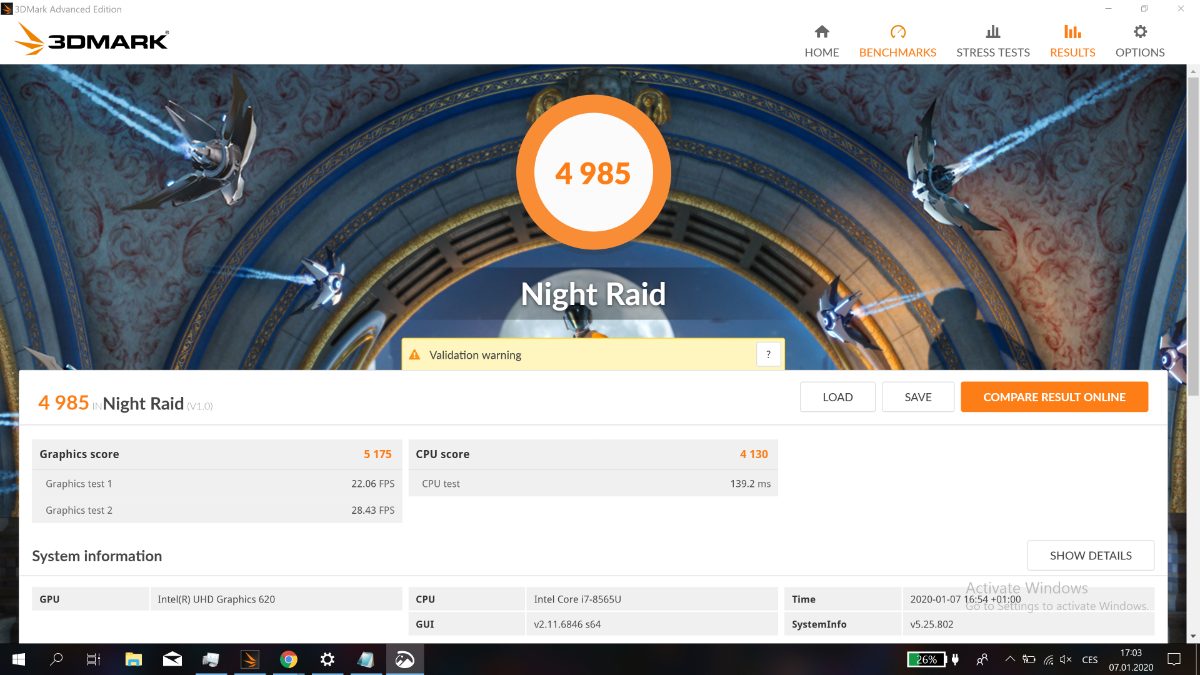The width and height of the screenshot is (1200, 675).
Task: Open Google Chrome from the taskbar
Action: coord(288,659)
